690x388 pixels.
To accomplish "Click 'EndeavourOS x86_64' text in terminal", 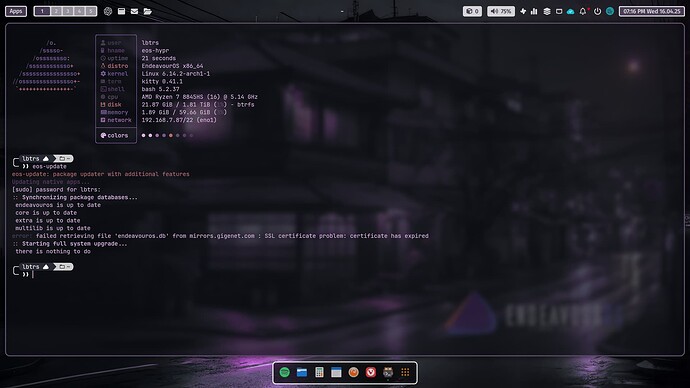I will [172, 66].
